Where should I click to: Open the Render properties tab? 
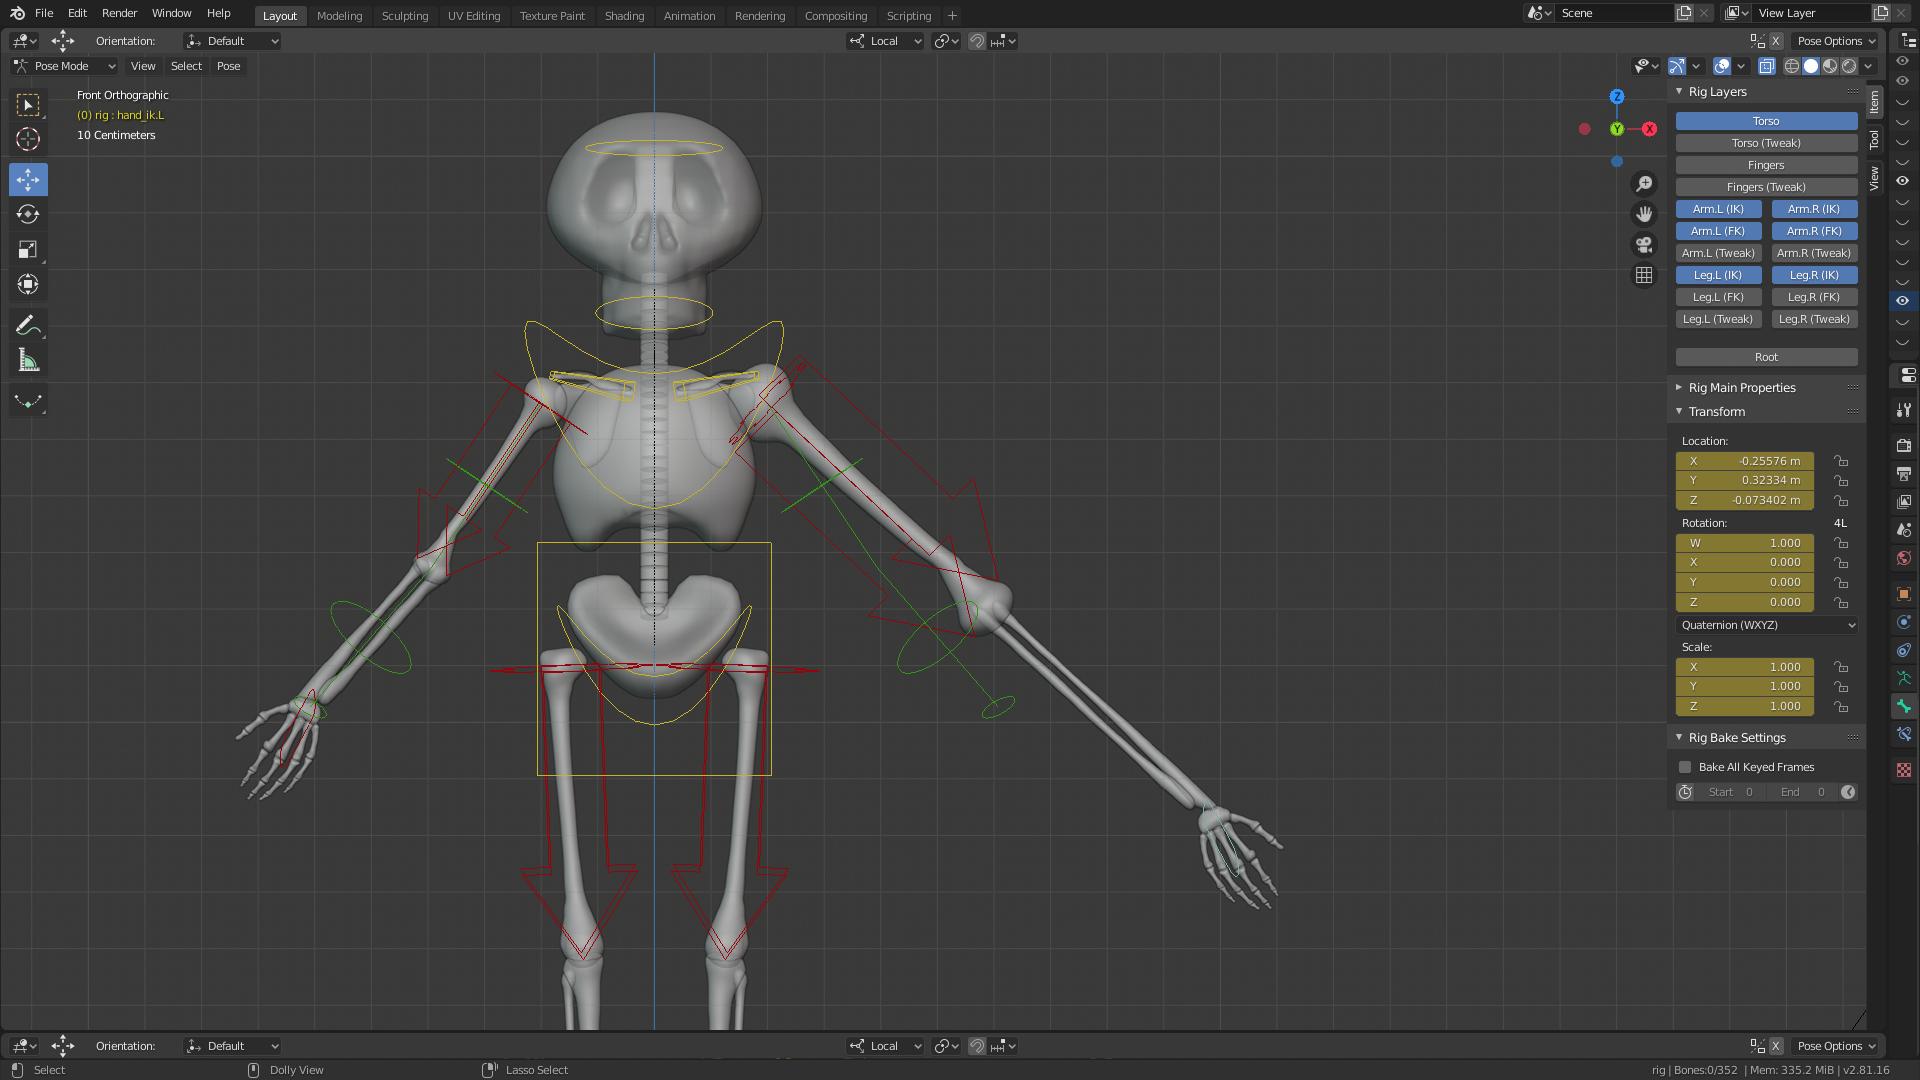pyautogui.click(x=1904, y=446)
